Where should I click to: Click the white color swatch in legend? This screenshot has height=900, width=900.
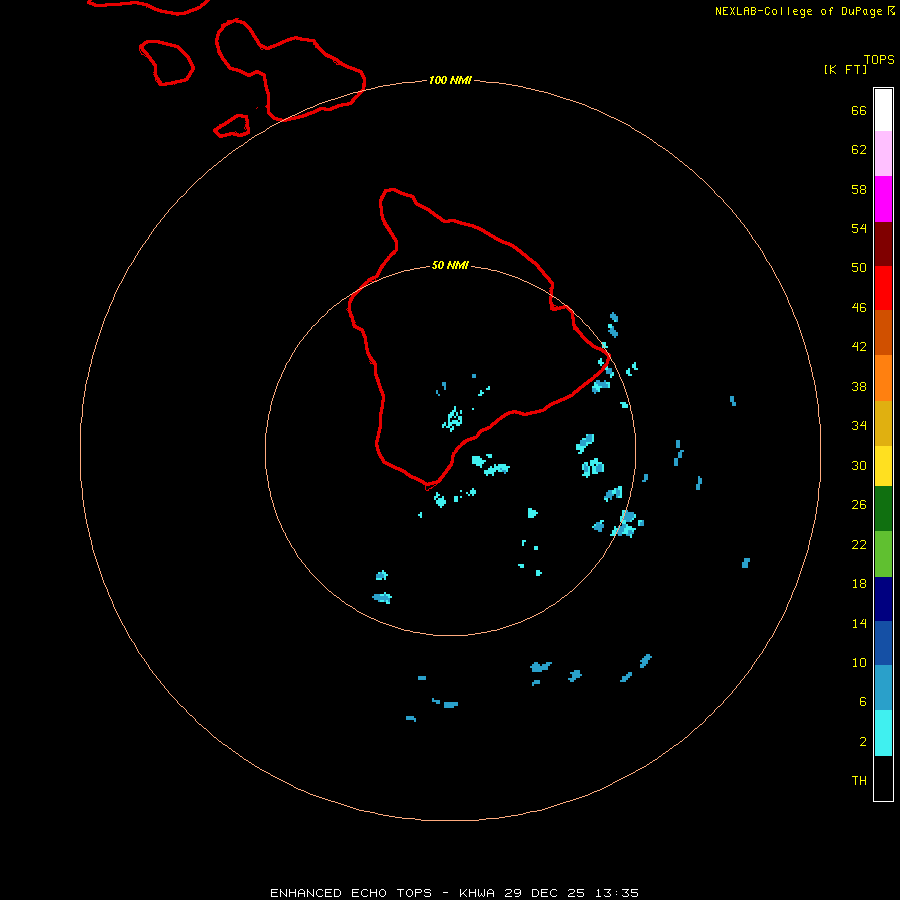point(883,110)
